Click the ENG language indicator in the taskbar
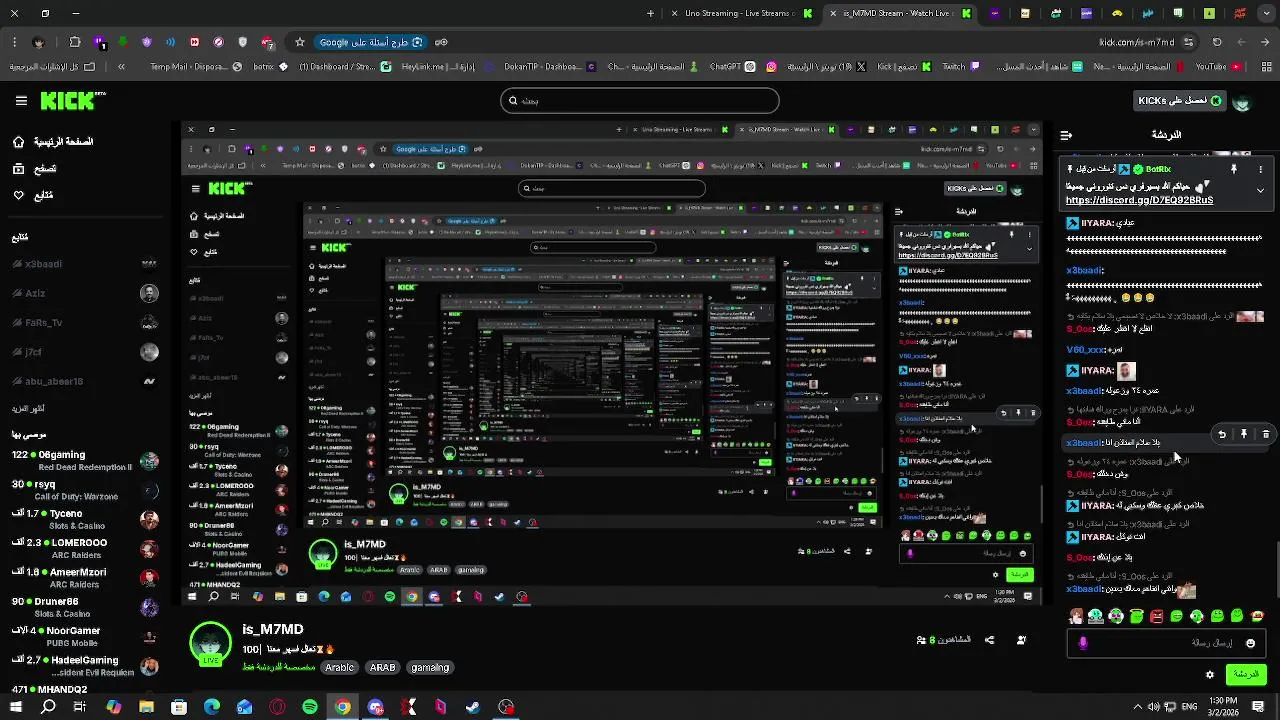The width and height of the screenshot is (1280, 720). pos(1190,707)
